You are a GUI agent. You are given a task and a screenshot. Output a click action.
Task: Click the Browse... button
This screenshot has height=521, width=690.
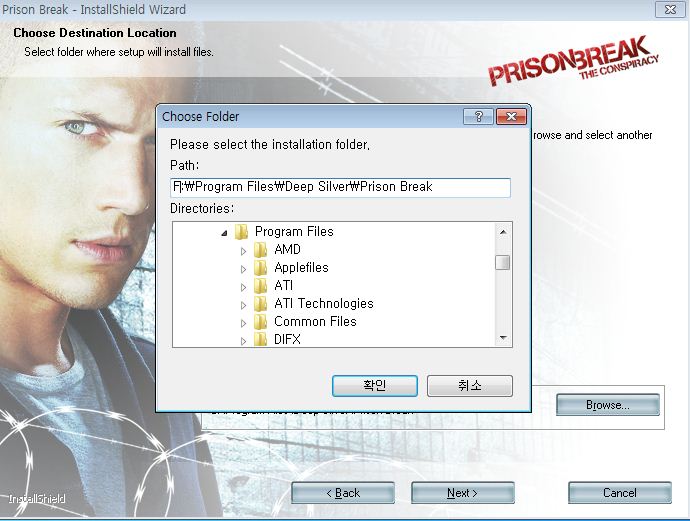click(608, 405)
